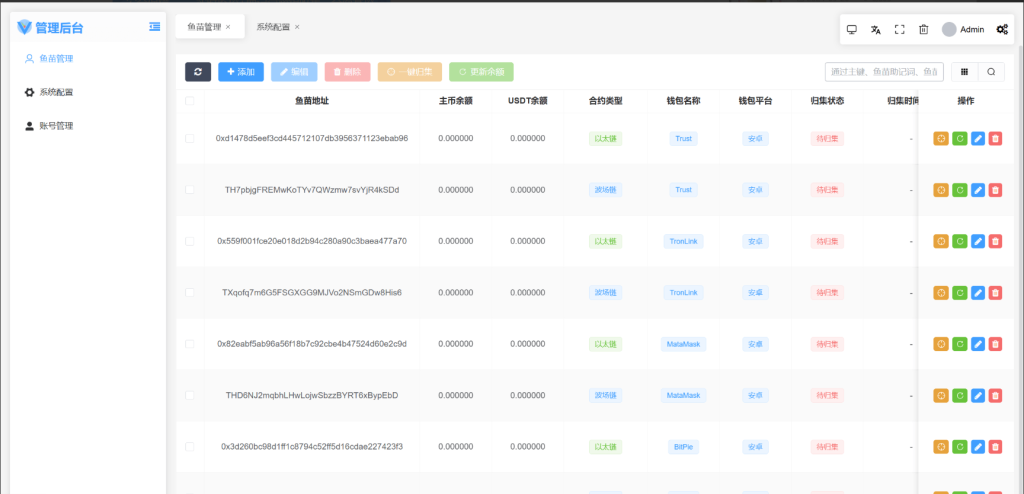
Task: Open the column grid view toggle
Action: click(964, 72)
